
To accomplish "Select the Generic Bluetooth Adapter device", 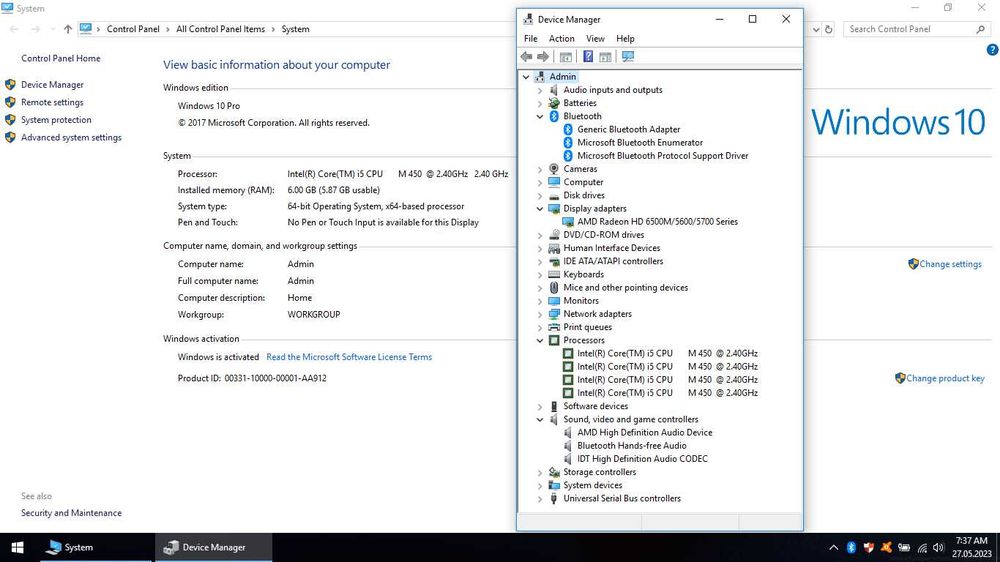I will [629, 129].
